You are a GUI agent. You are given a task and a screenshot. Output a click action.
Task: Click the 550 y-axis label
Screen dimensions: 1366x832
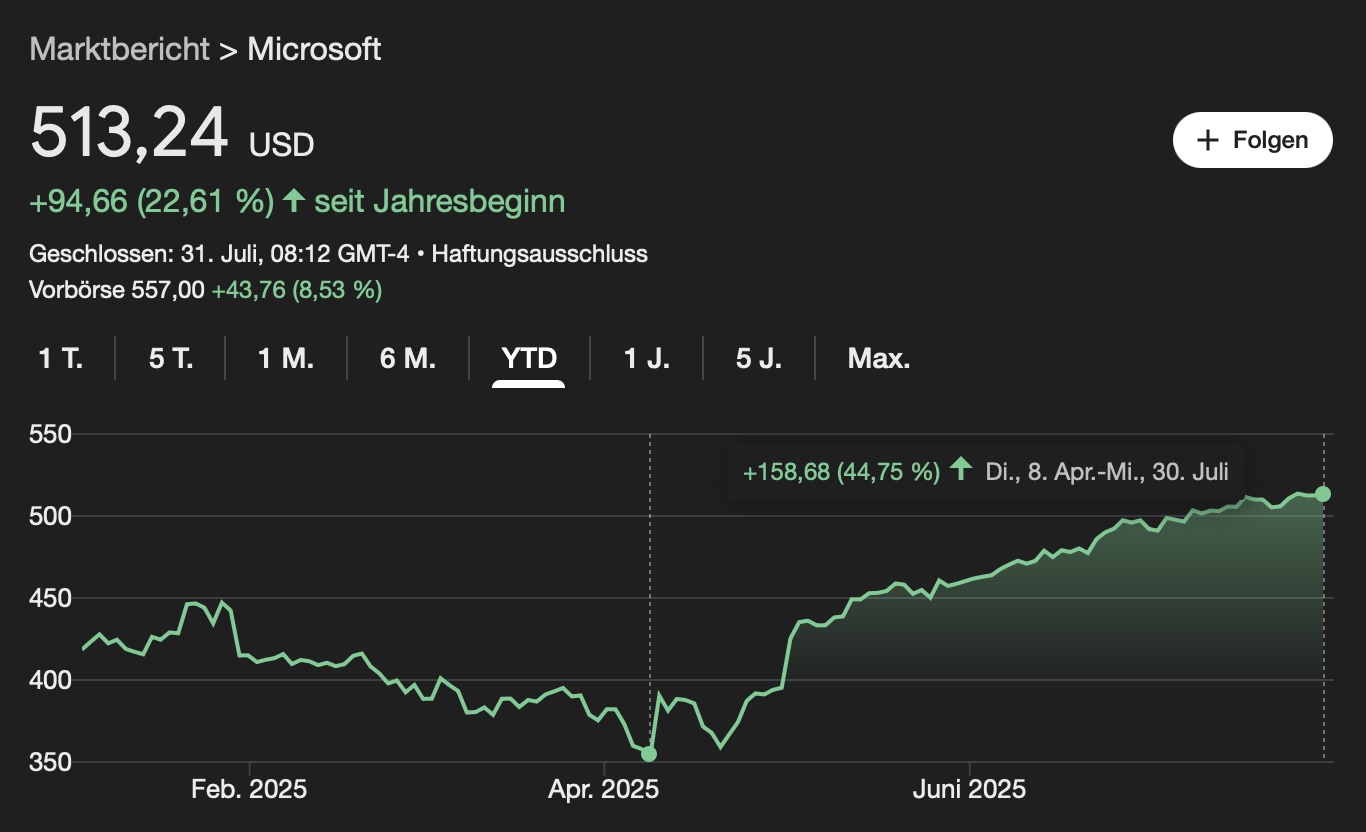click(49, 435)
